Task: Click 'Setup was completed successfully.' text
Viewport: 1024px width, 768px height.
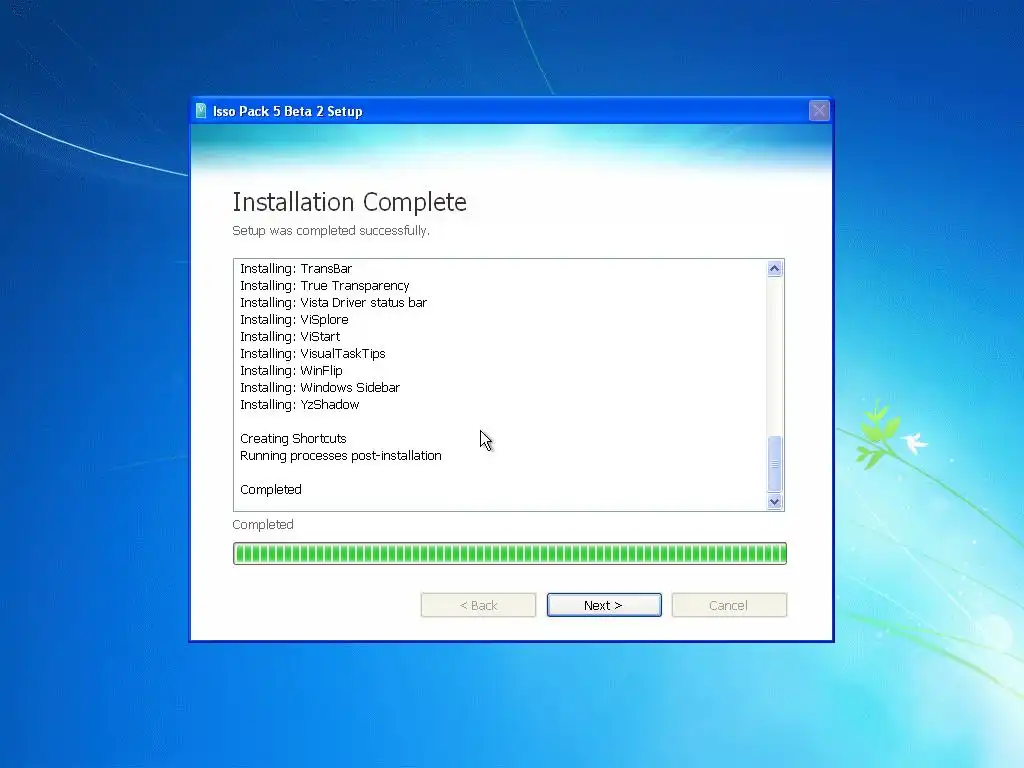Action: coord(331,231)
